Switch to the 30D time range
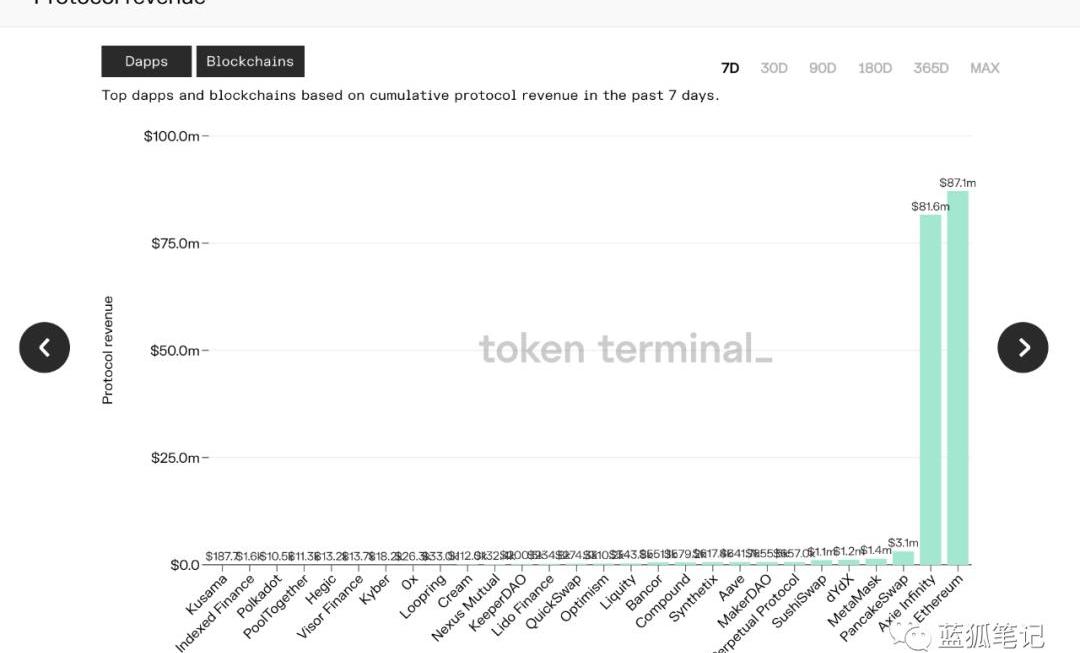 click(774, 68)
